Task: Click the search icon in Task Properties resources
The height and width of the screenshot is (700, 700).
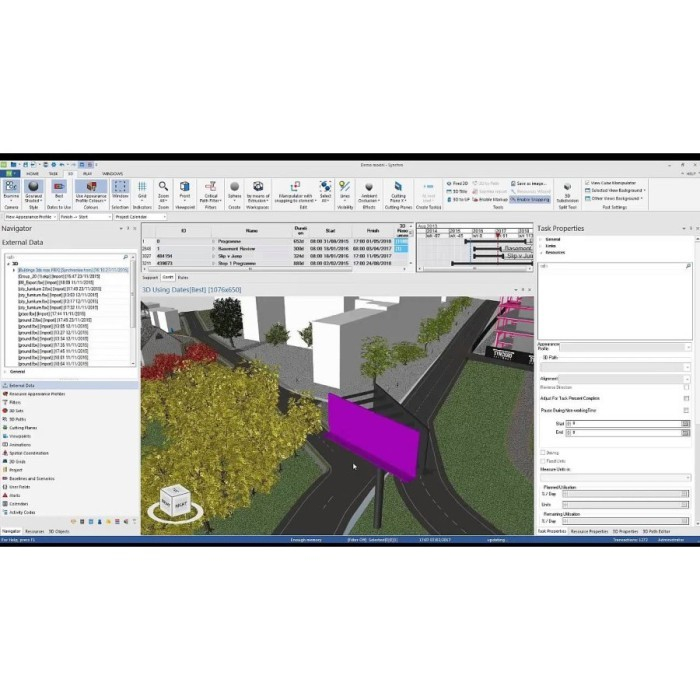Action: coord(688,266)
